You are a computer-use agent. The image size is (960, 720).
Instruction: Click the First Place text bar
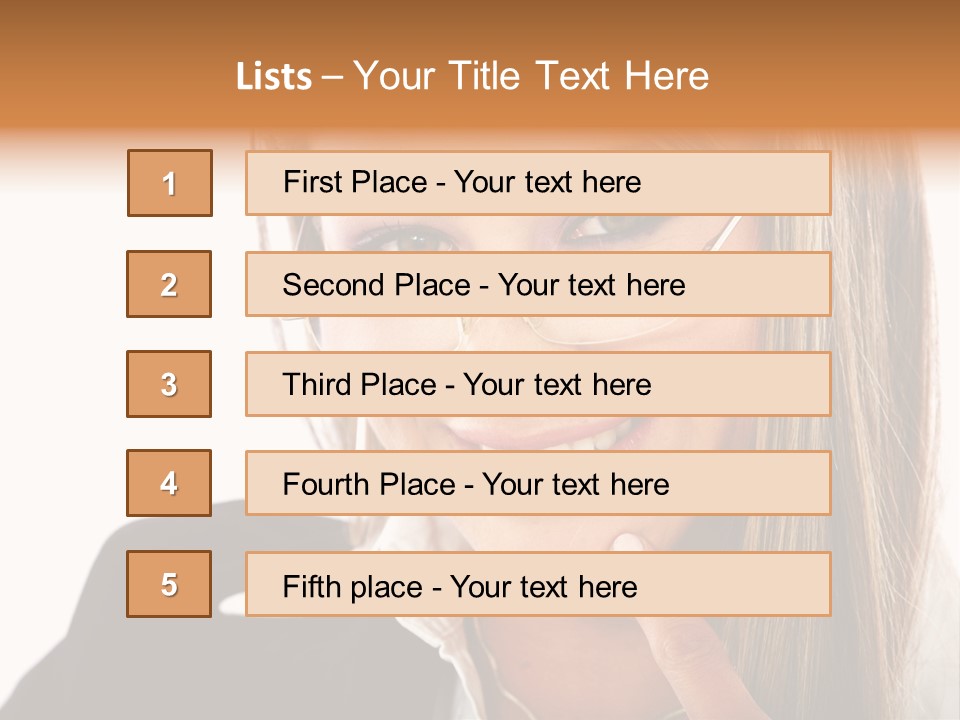tap(538, 183)
